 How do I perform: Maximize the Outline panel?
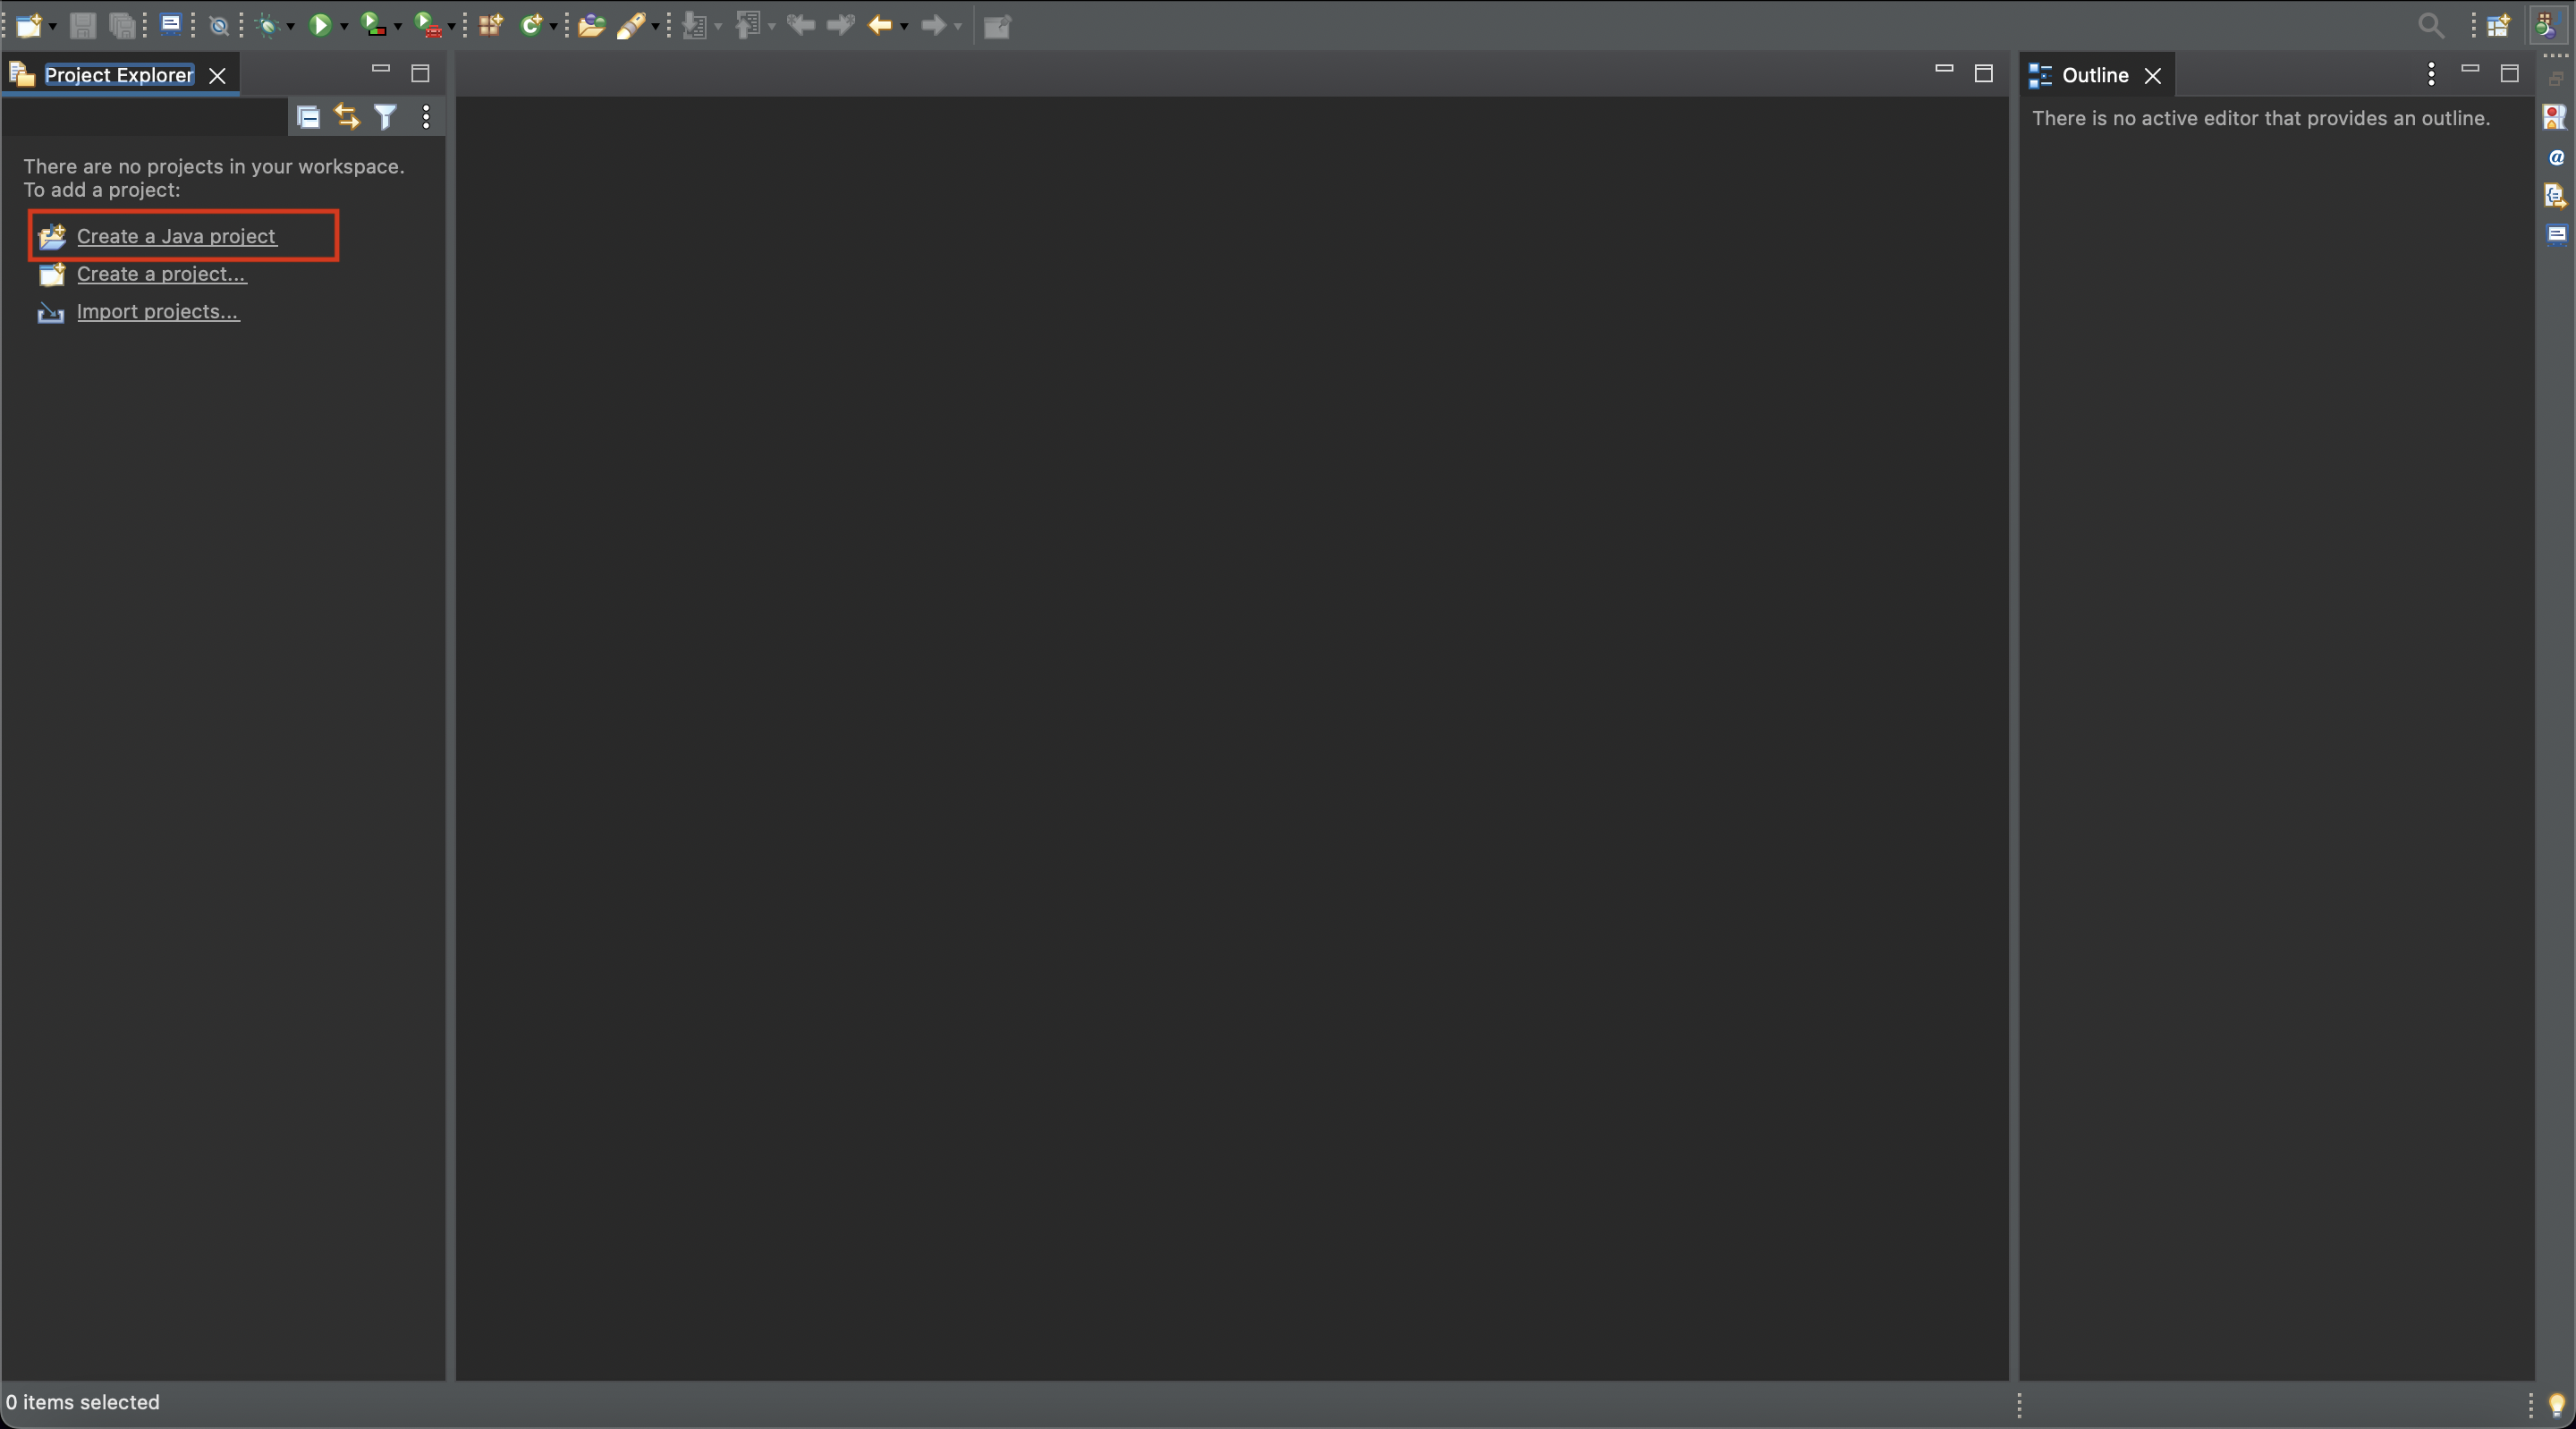2509,73
